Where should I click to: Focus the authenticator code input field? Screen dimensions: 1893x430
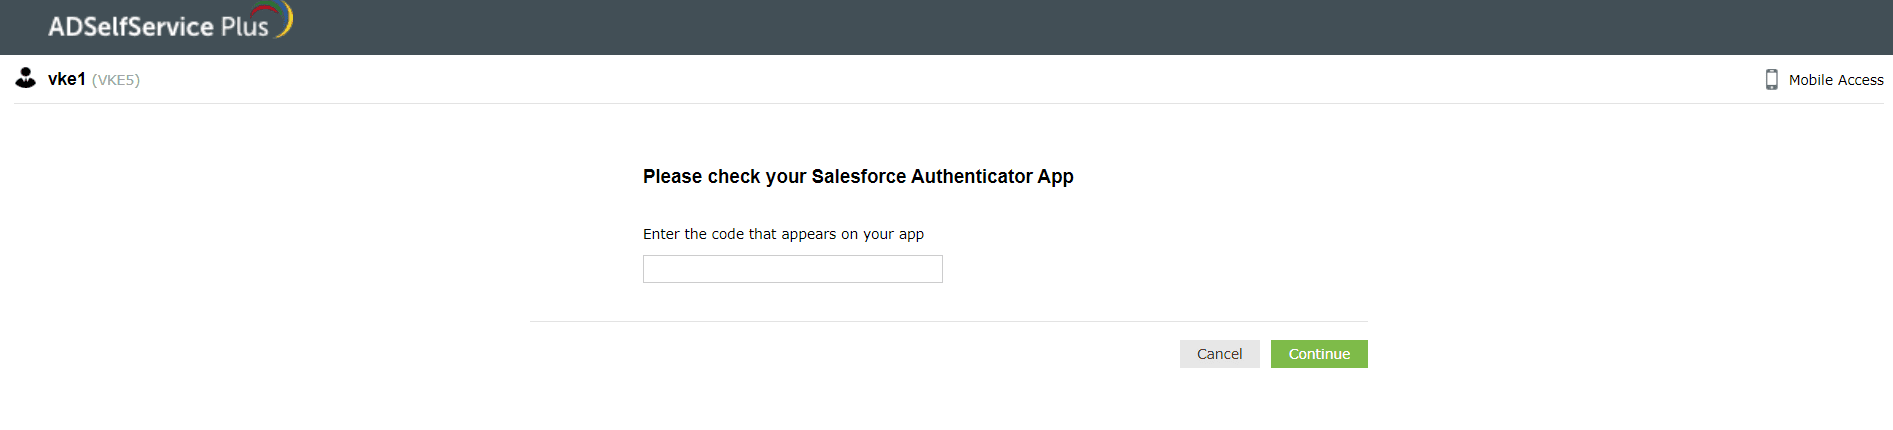[x=792, y=269]
